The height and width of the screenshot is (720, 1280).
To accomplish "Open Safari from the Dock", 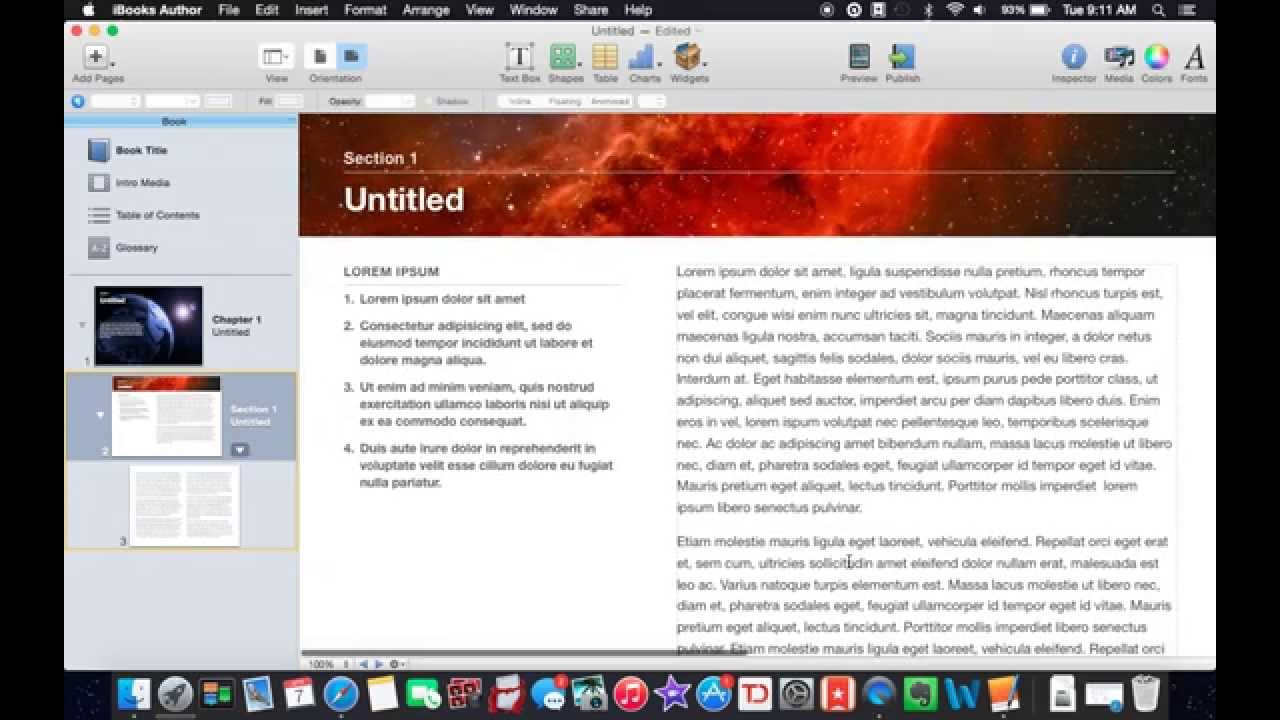I will pos(341,694).
